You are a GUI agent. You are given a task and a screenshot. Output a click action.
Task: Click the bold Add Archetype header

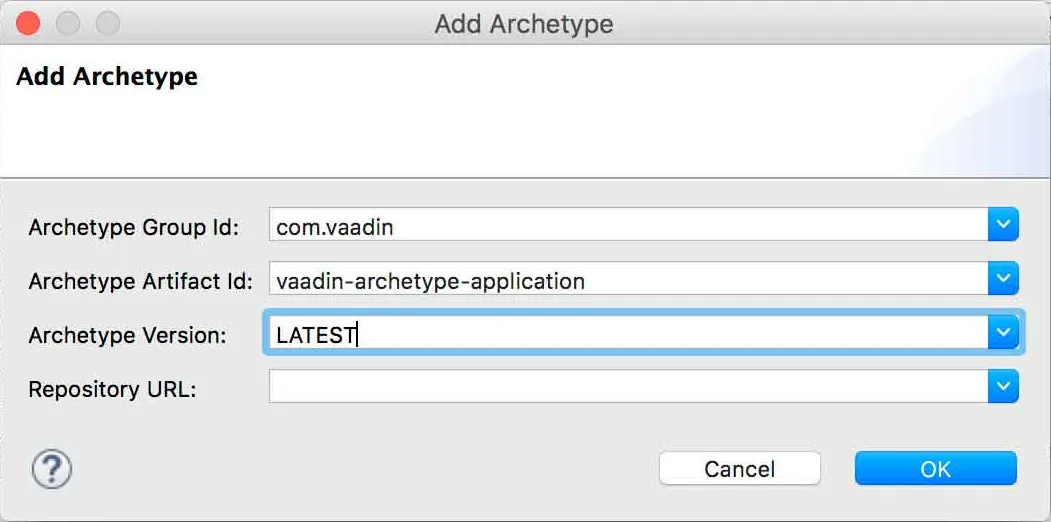click(x=107, y=77)
